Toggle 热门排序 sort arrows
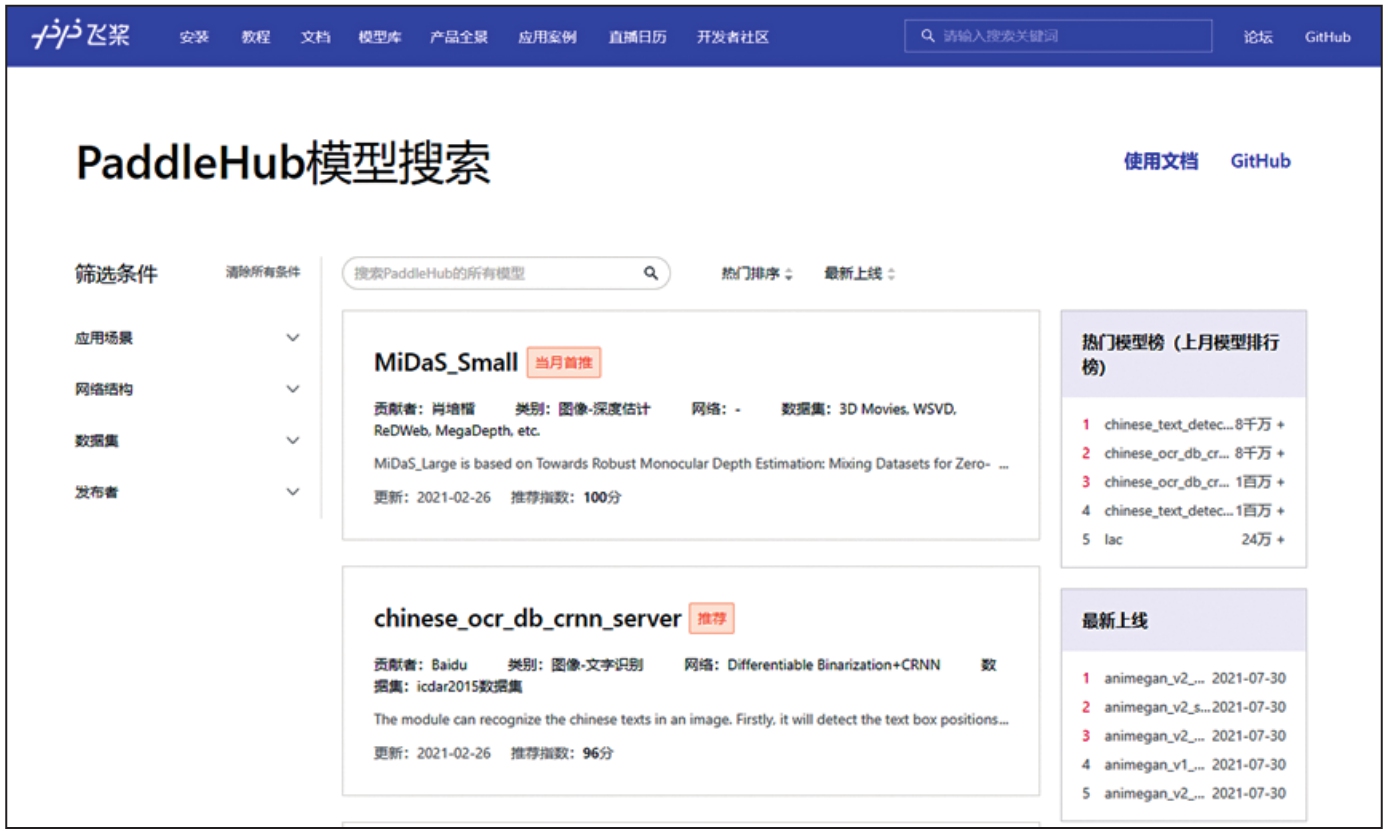 pyautogui.click(x=789, y=274)
